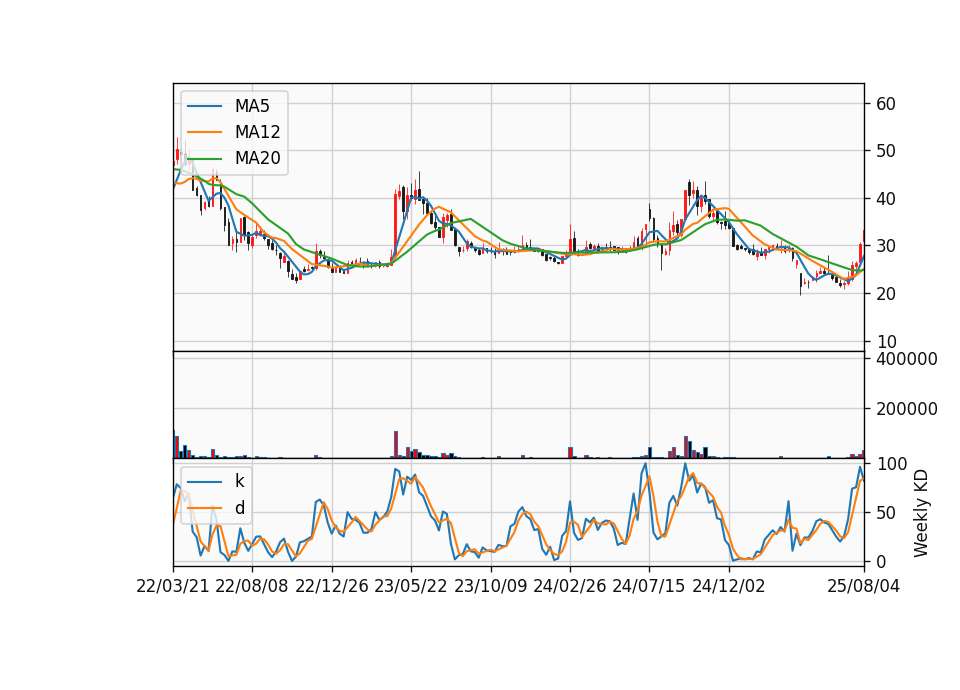Click the orange MA12 legend line
This screenshot has width=960, height=690.
[204, 132]
